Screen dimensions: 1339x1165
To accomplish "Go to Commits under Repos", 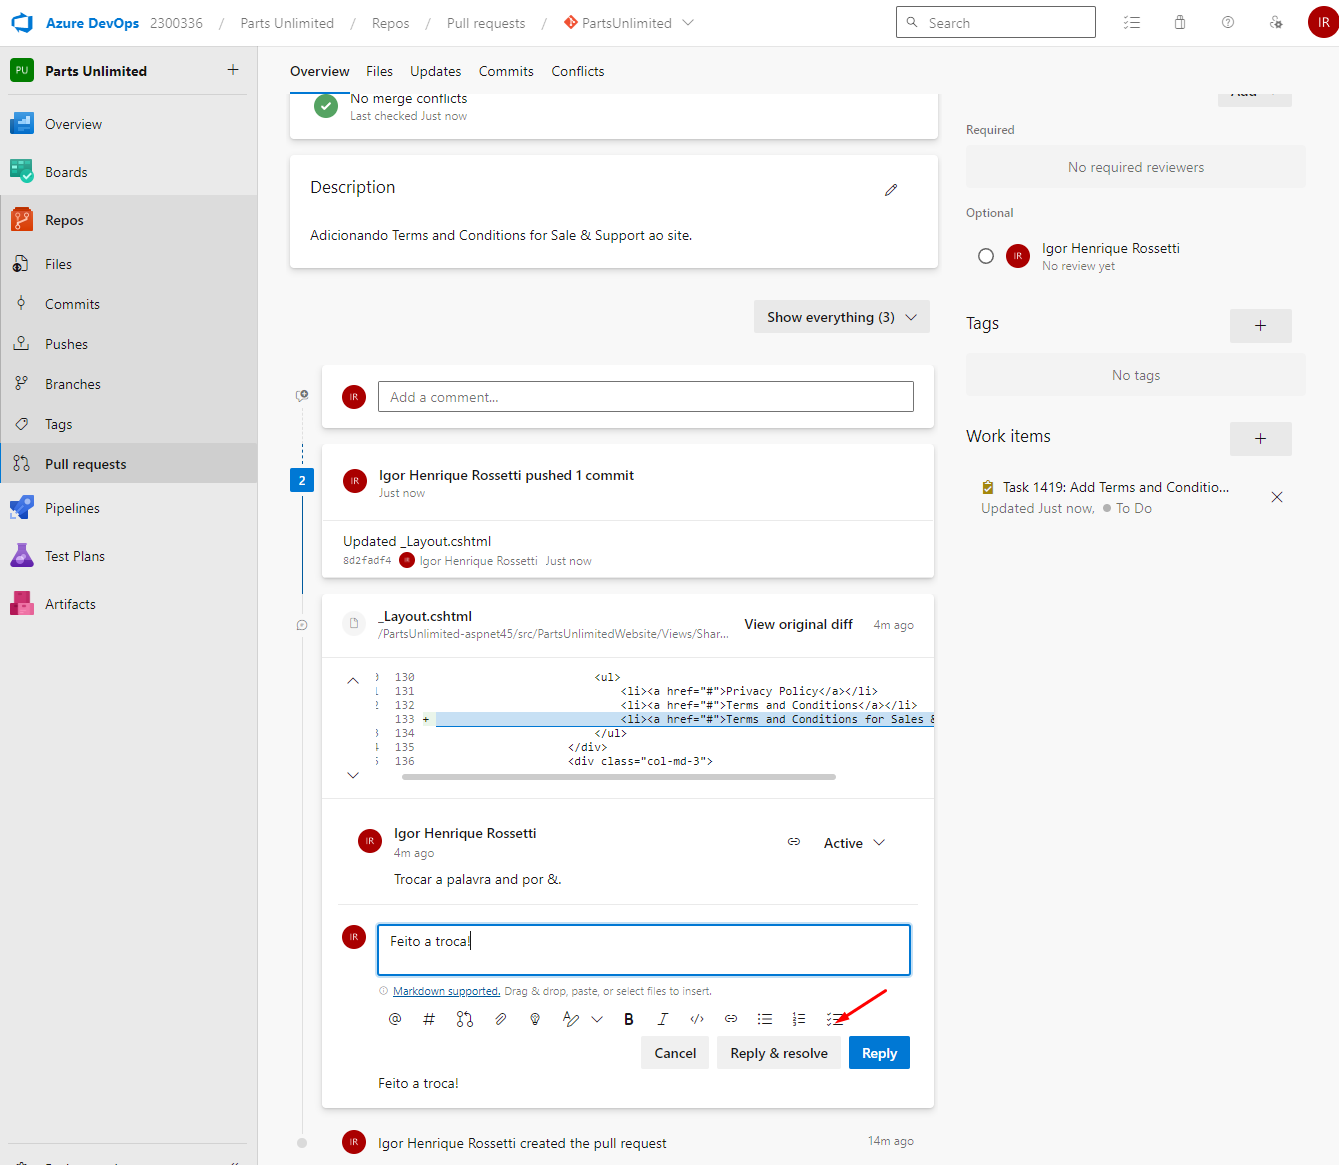I will tap(128, 304).
